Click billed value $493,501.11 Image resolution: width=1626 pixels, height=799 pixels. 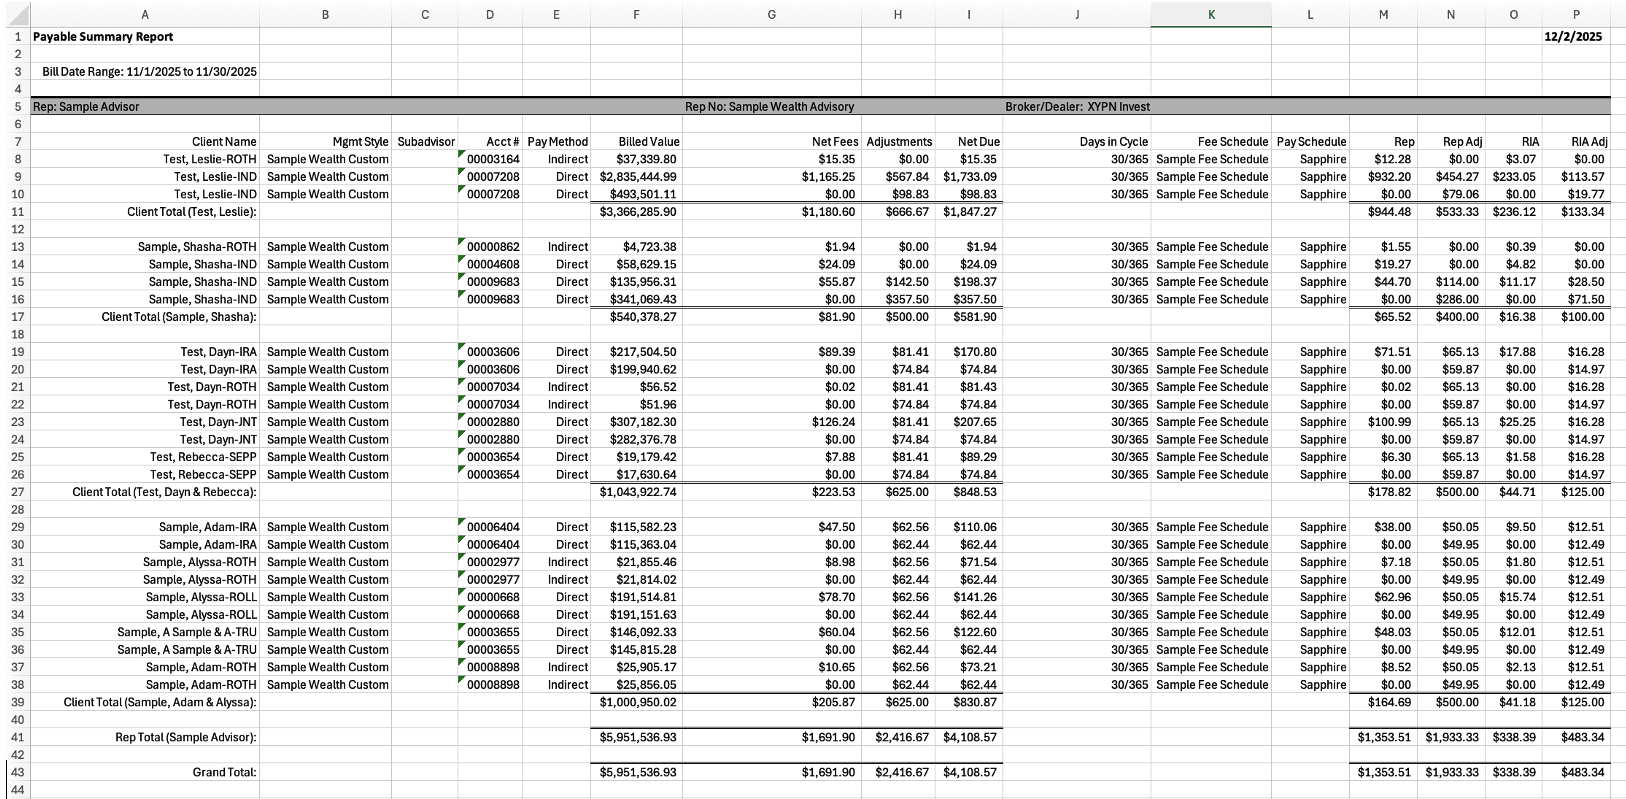(x=643, y=194)
